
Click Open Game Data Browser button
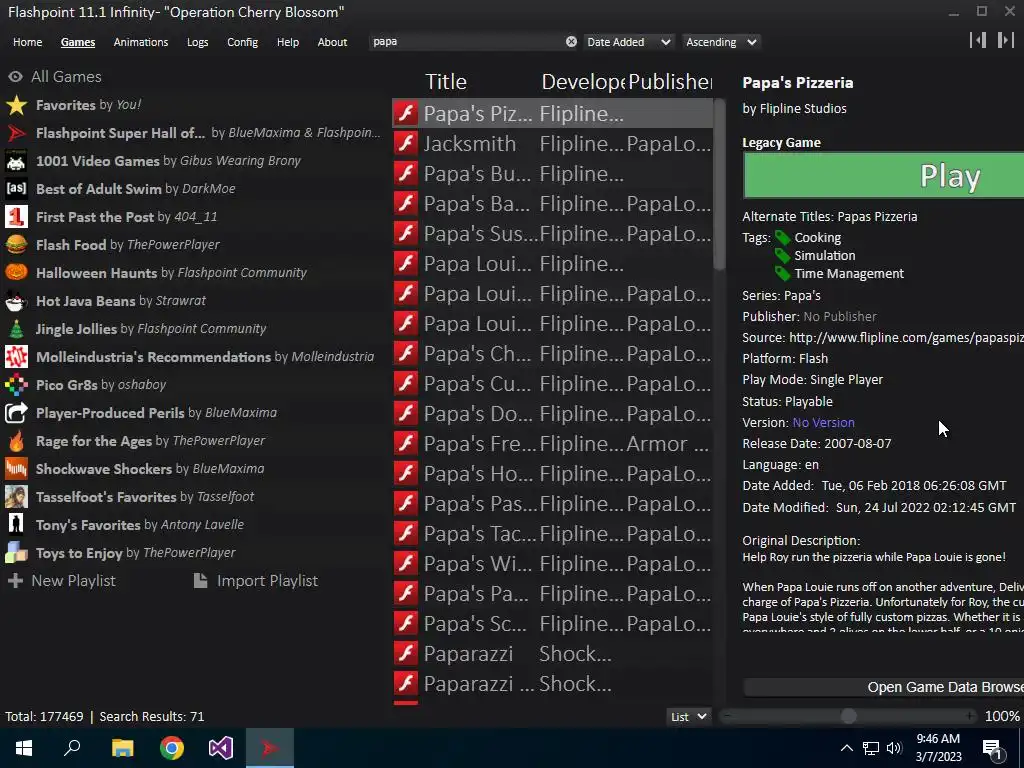point(884,687)
